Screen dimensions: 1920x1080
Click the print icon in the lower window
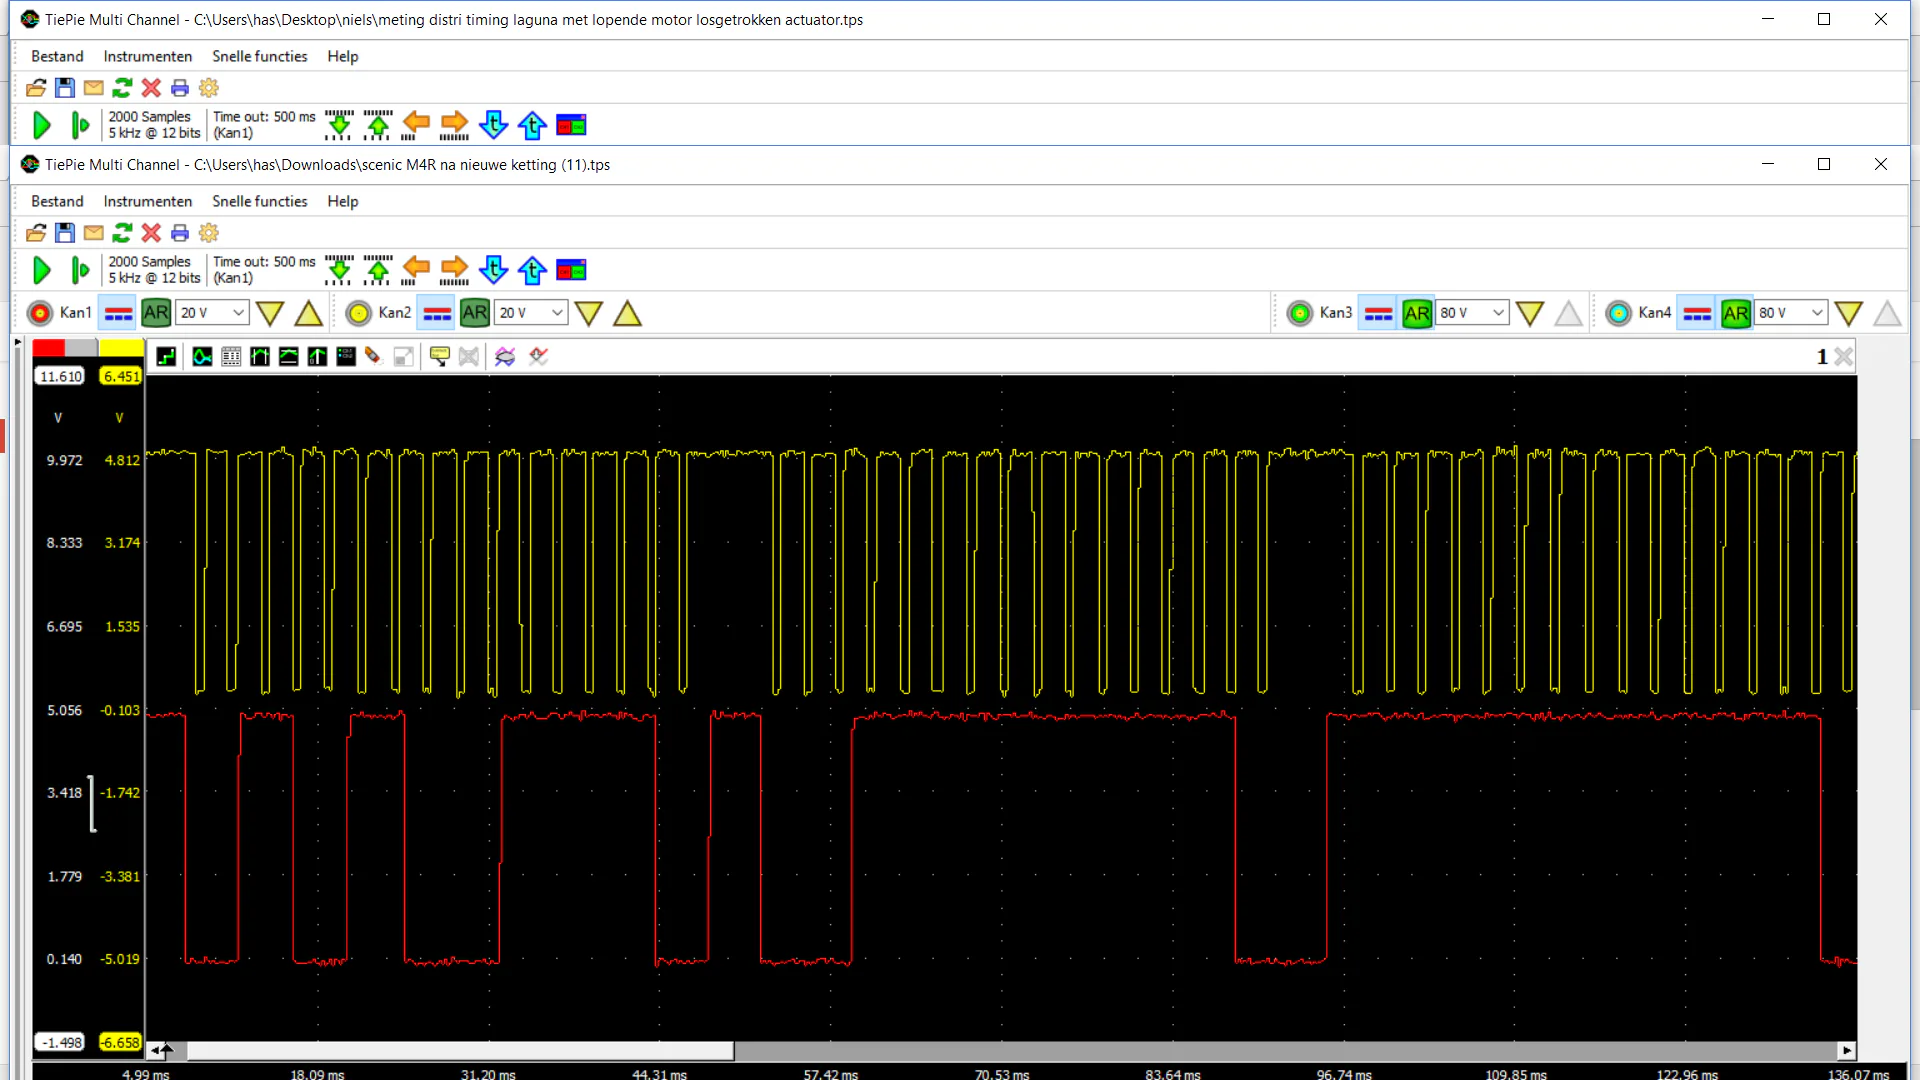(x=180, y=233)
